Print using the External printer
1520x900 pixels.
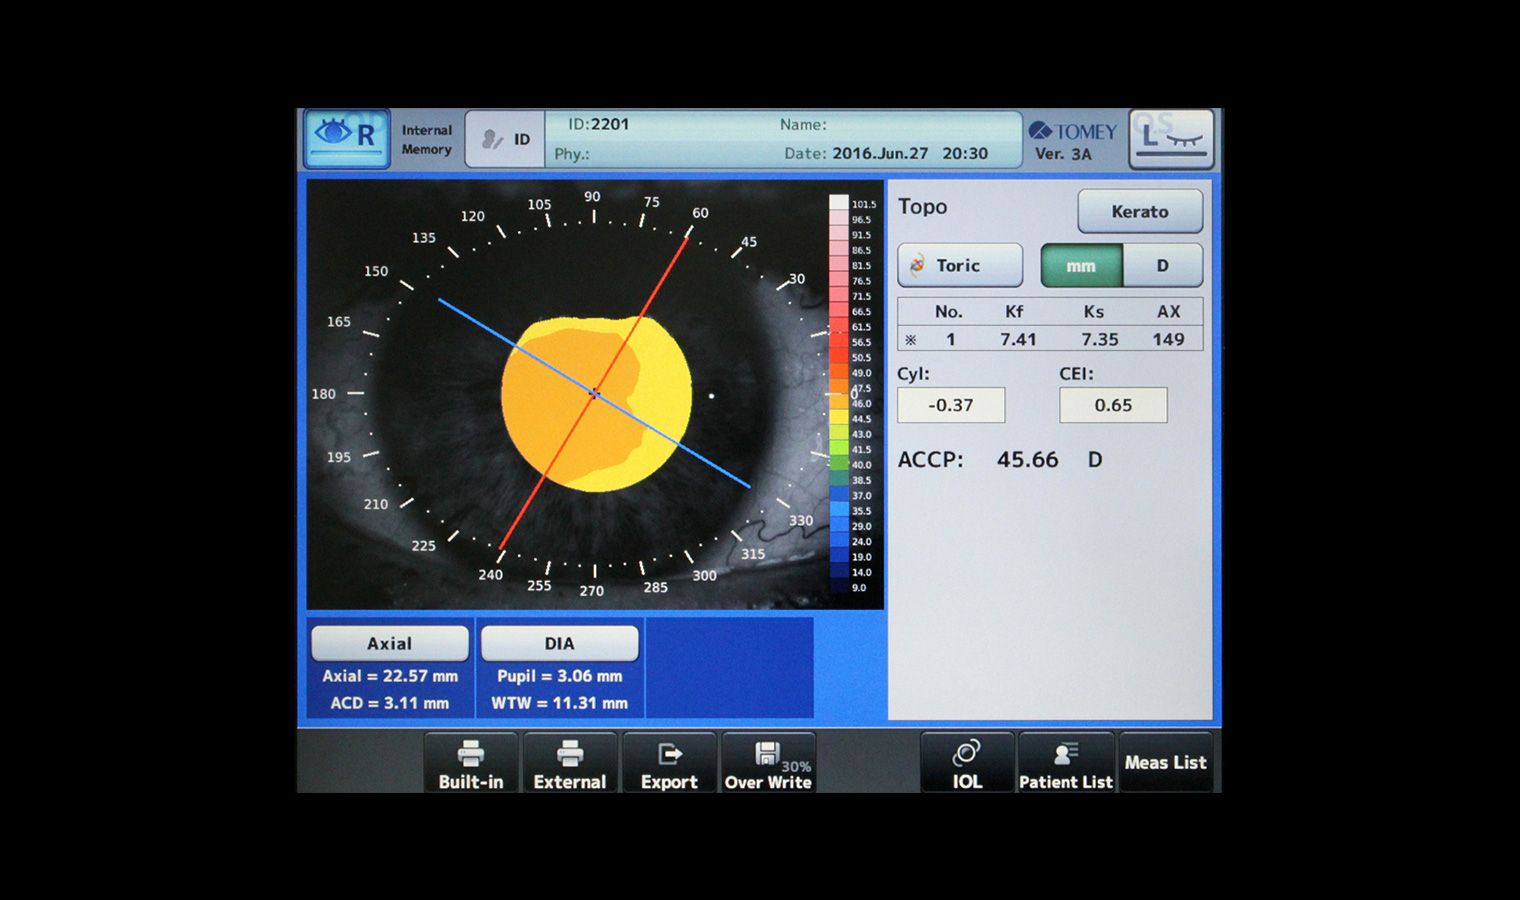click(x=570, y=763)
